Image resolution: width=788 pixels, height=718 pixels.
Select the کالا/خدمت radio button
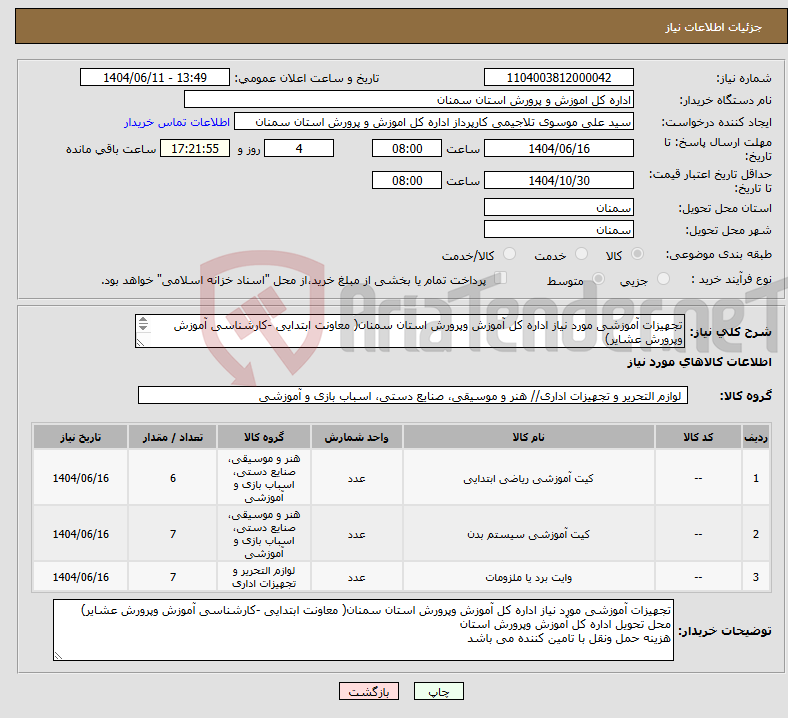coord(510,254)
